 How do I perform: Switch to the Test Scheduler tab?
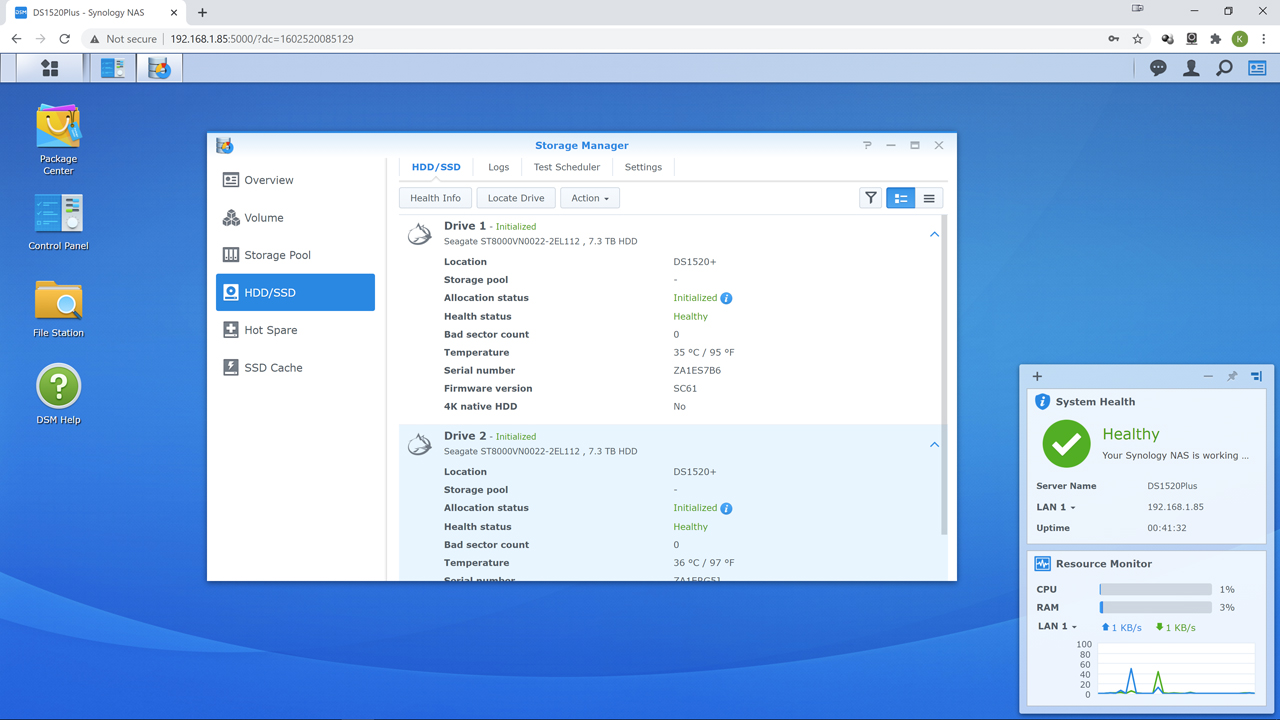tap(567, 167)
